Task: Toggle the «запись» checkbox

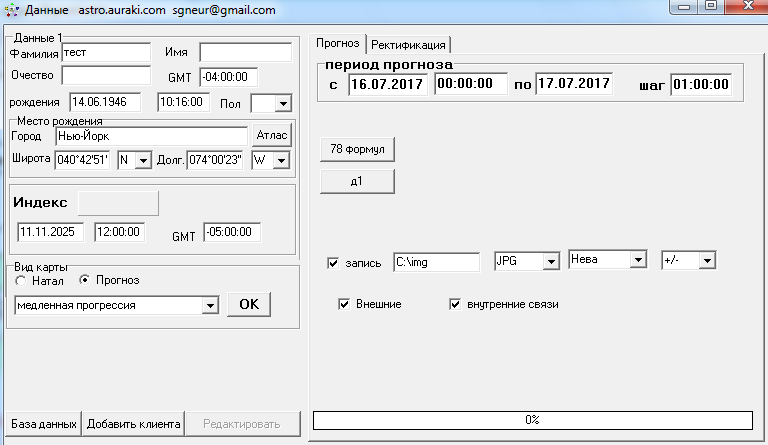Action: [334, 263]
